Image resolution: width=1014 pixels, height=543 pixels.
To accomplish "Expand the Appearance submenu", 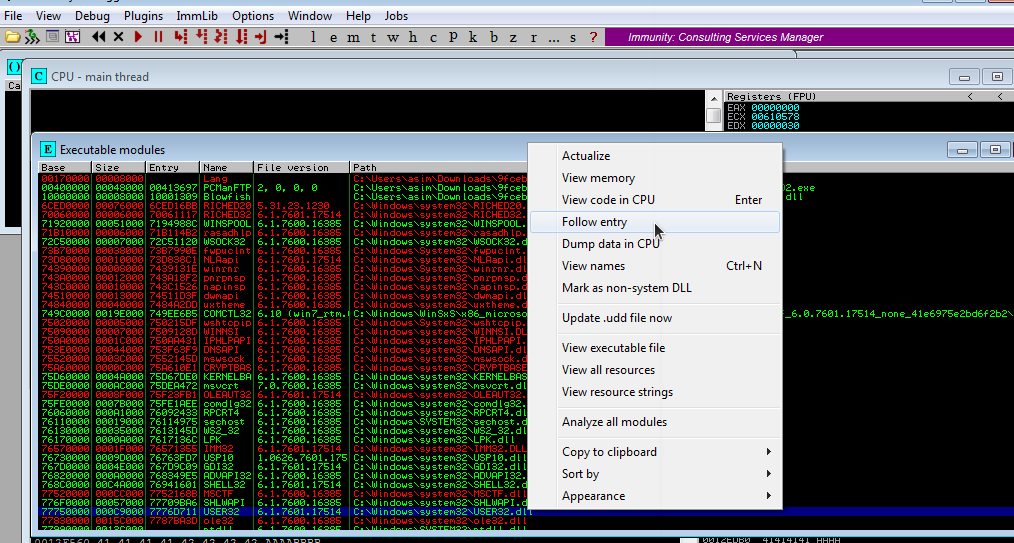I will (654, 496).
